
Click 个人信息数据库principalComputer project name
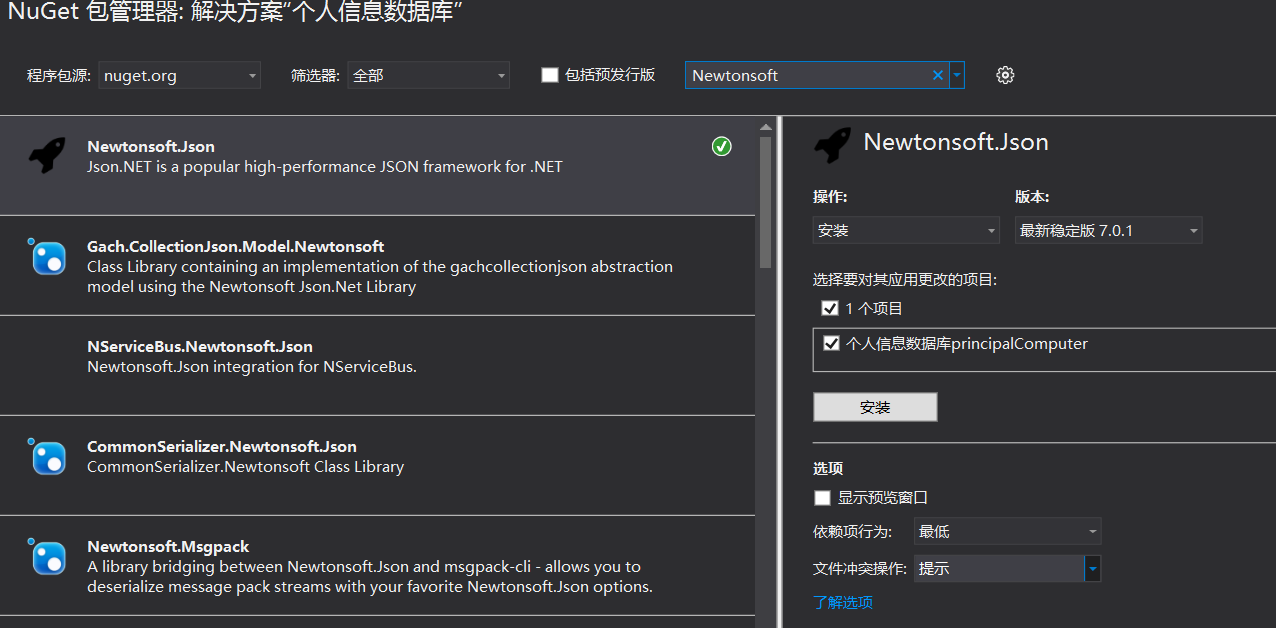click(967, 343)
